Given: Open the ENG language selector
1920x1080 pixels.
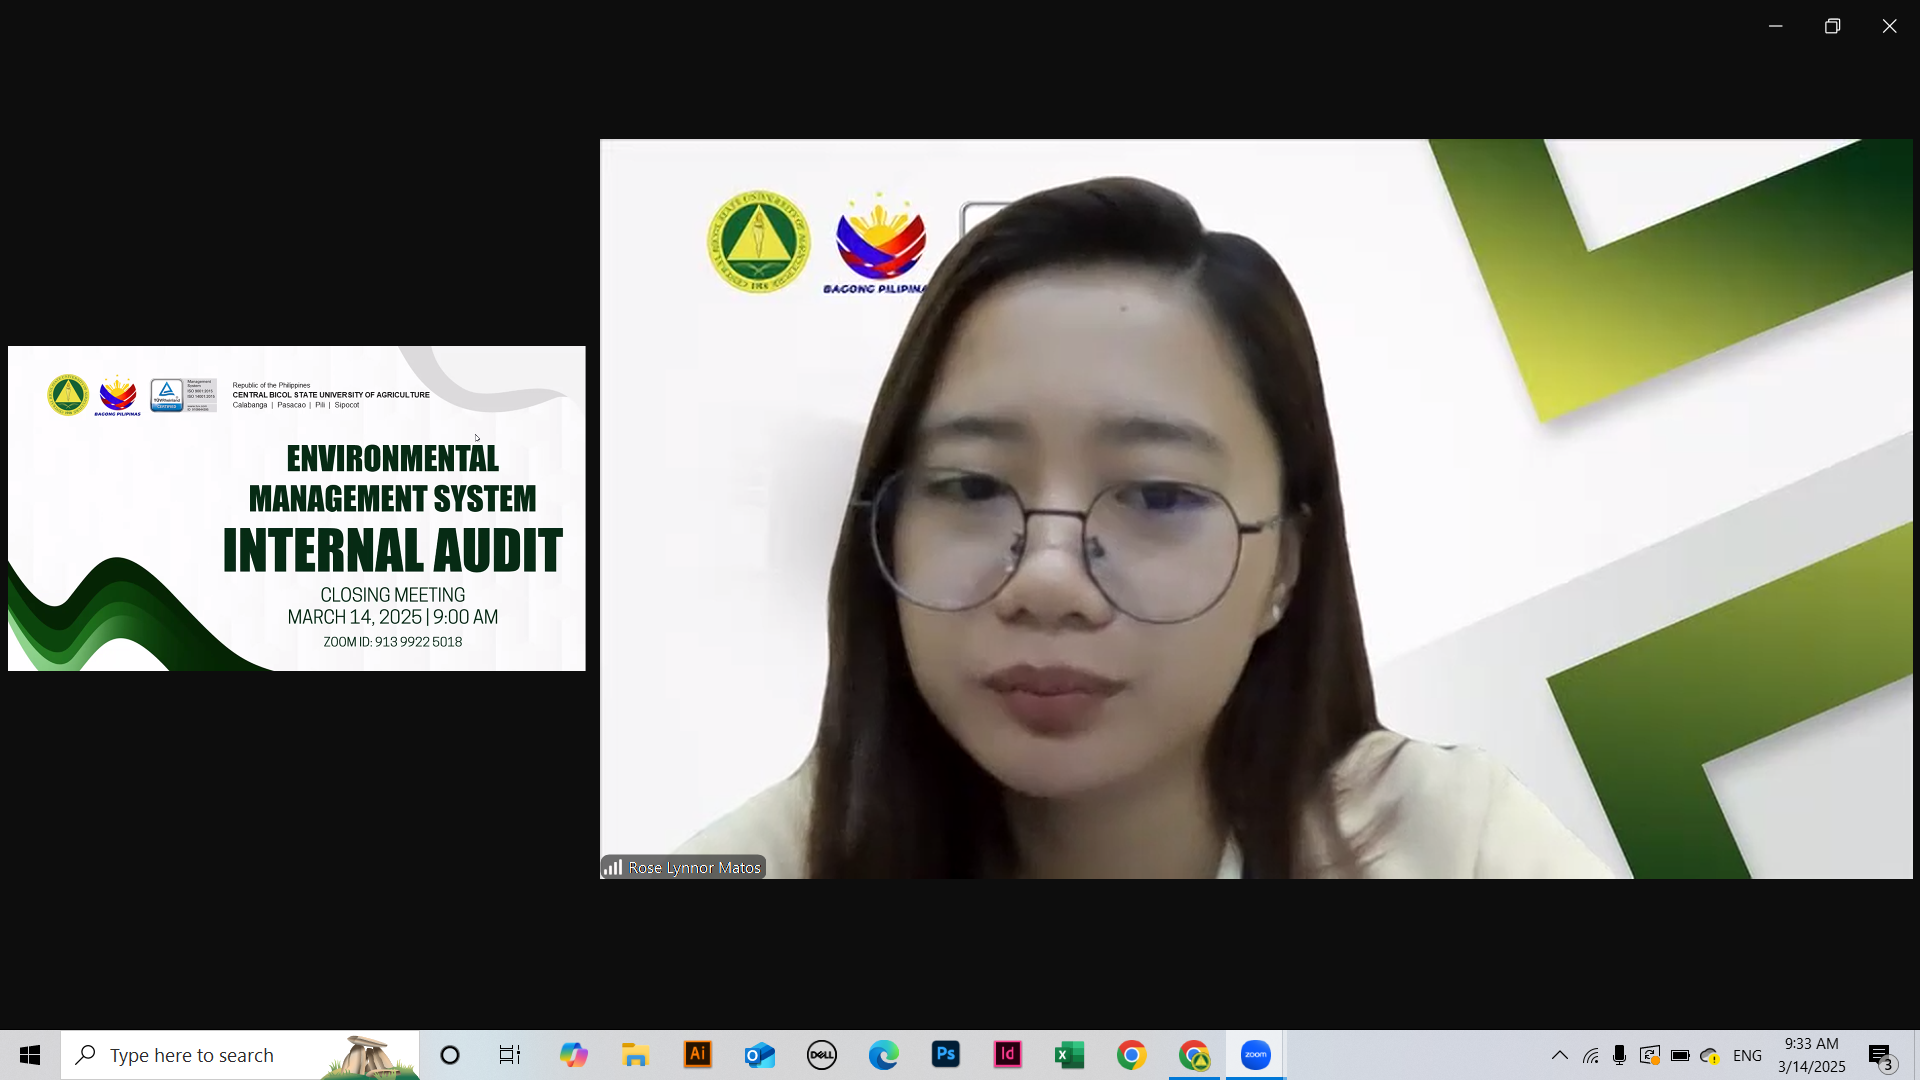Looking at the screenshot, I should [x=1747, y=1055].
